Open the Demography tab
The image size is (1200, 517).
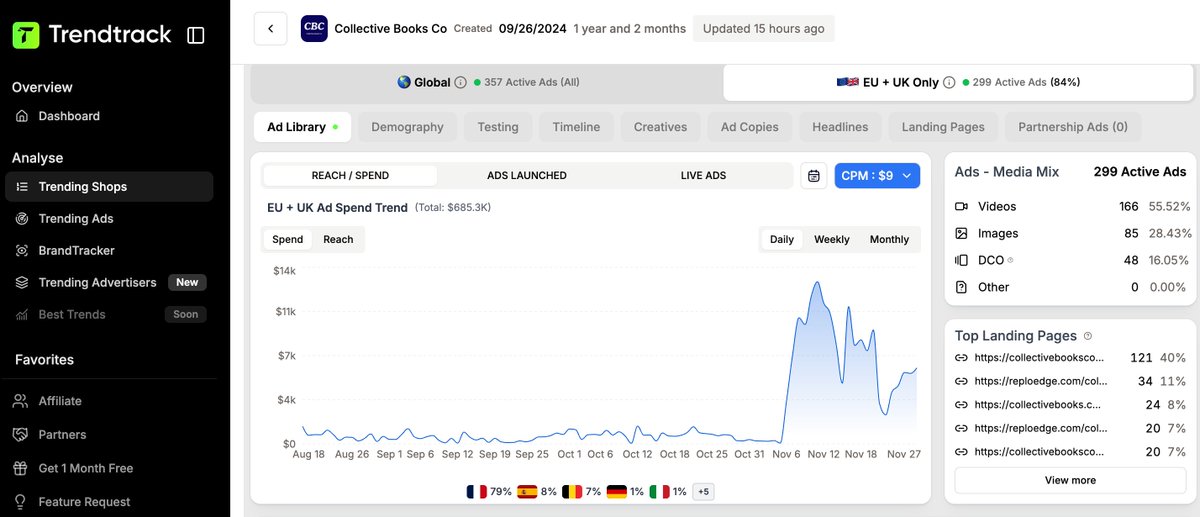407,127
